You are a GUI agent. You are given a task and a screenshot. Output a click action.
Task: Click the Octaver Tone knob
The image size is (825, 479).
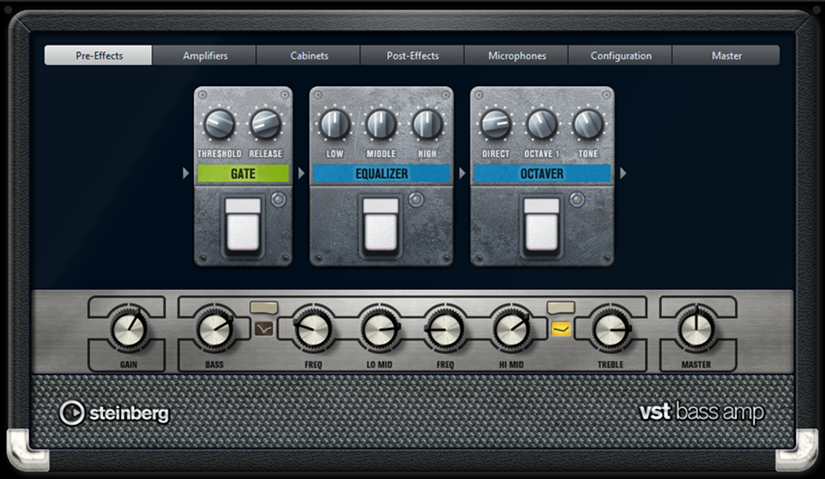pos(588,125)
